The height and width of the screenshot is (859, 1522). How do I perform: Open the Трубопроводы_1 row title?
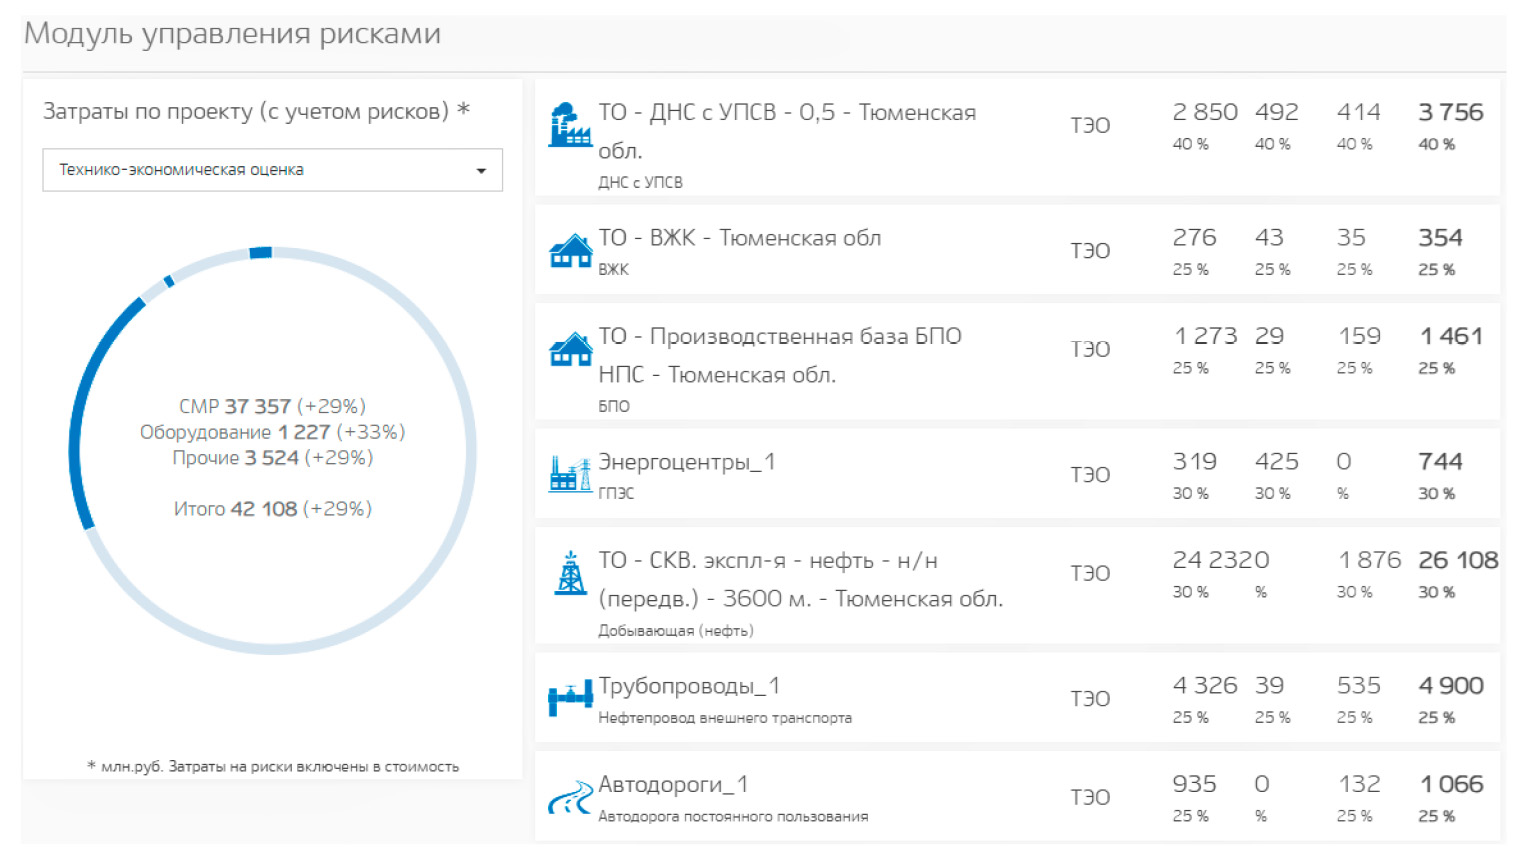tap(688, 686)
